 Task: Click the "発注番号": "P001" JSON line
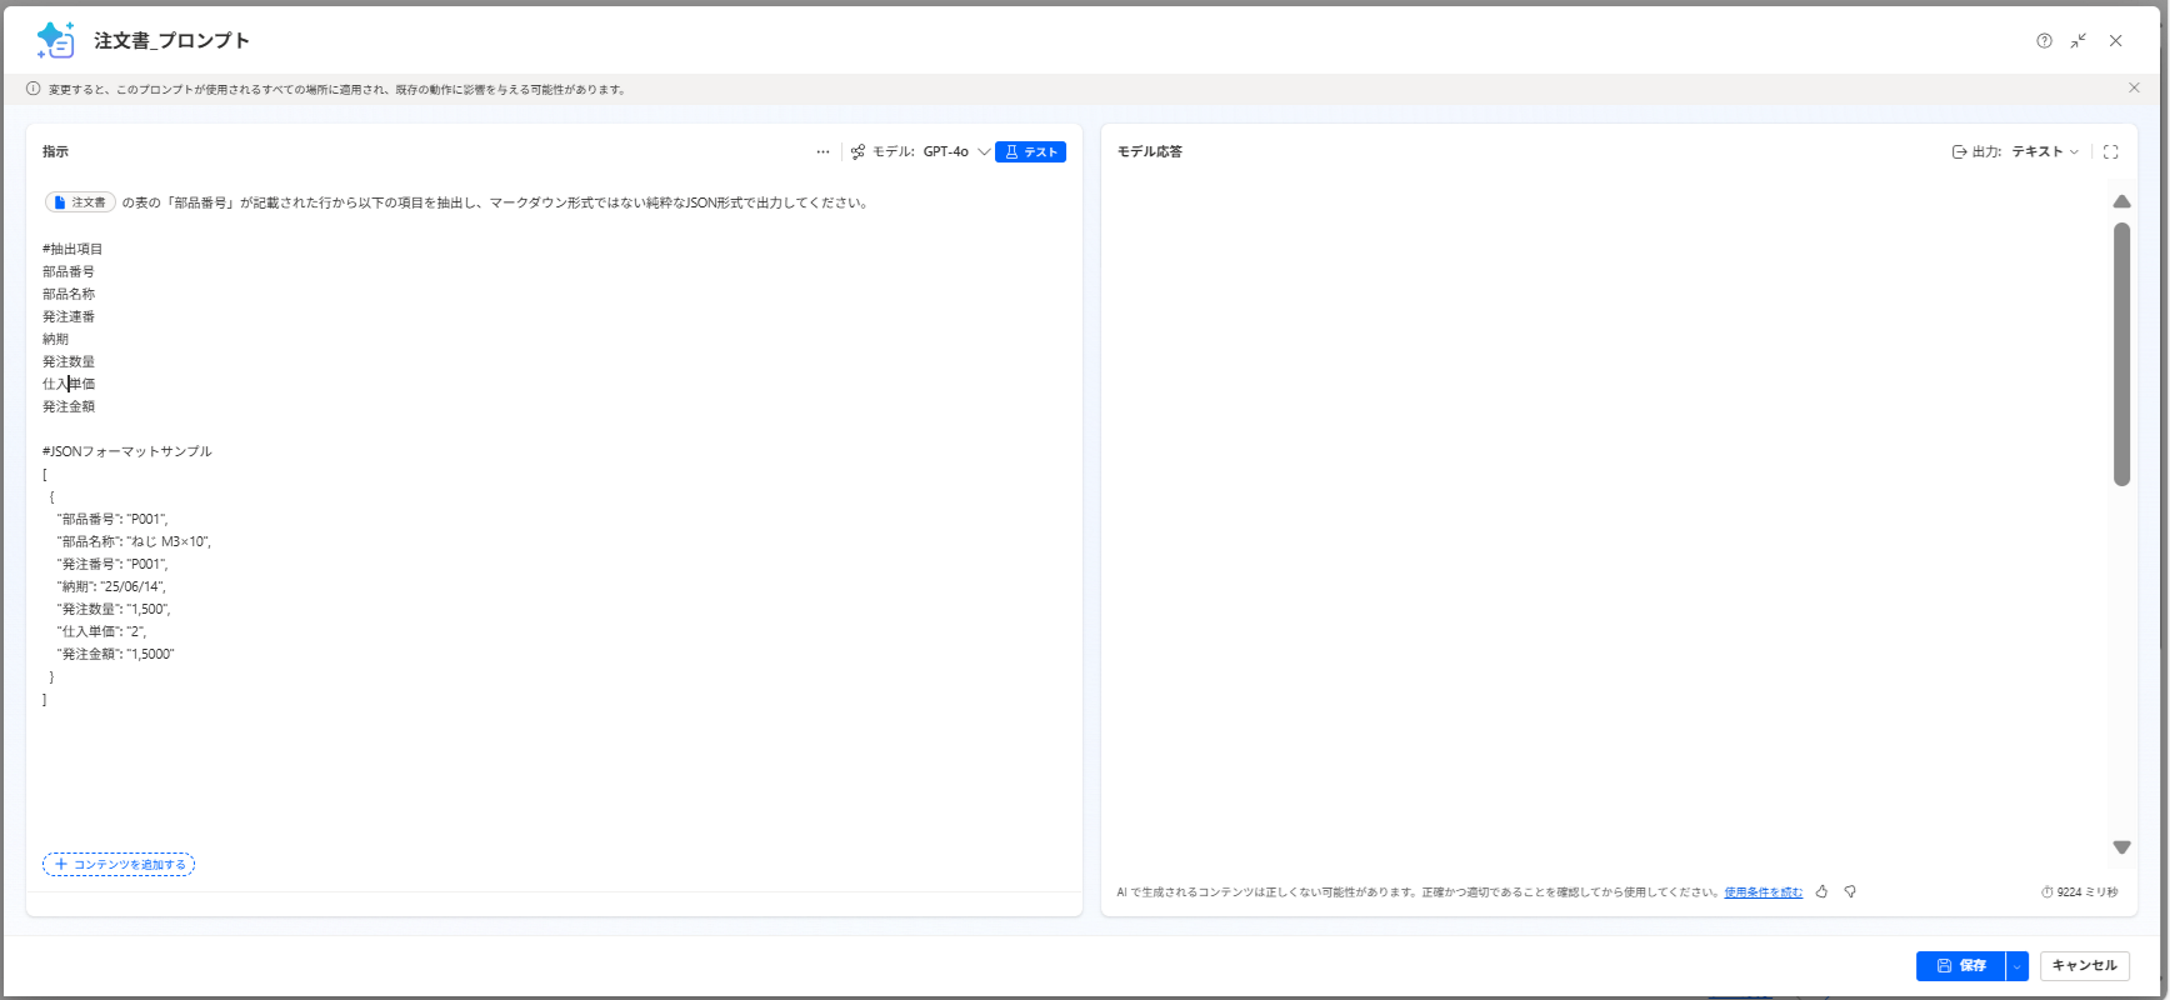pos(113,564)
